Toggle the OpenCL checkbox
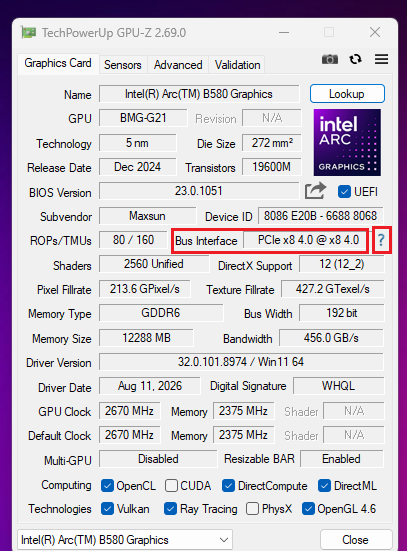This screenshot has height=551, width=407. point(107,486)
